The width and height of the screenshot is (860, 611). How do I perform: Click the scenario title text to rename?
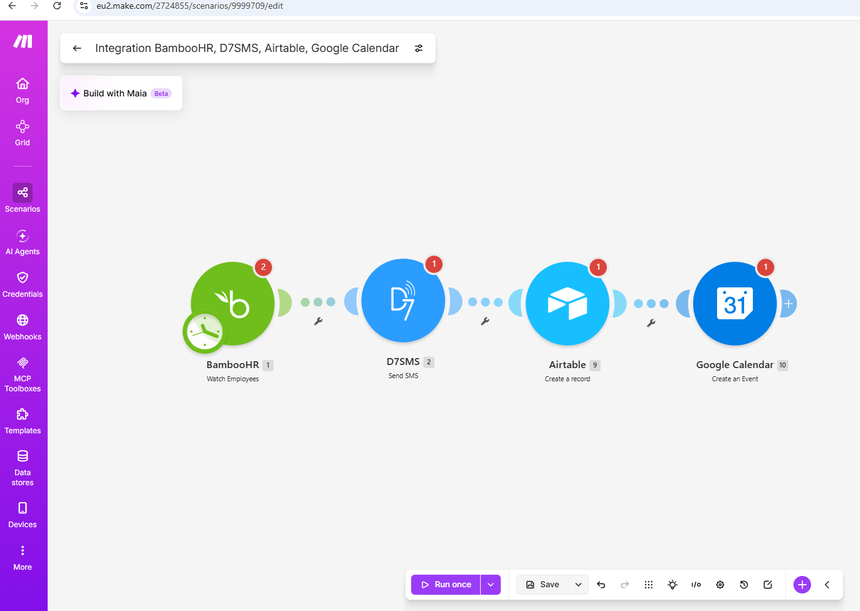click(x=247, y=48)
